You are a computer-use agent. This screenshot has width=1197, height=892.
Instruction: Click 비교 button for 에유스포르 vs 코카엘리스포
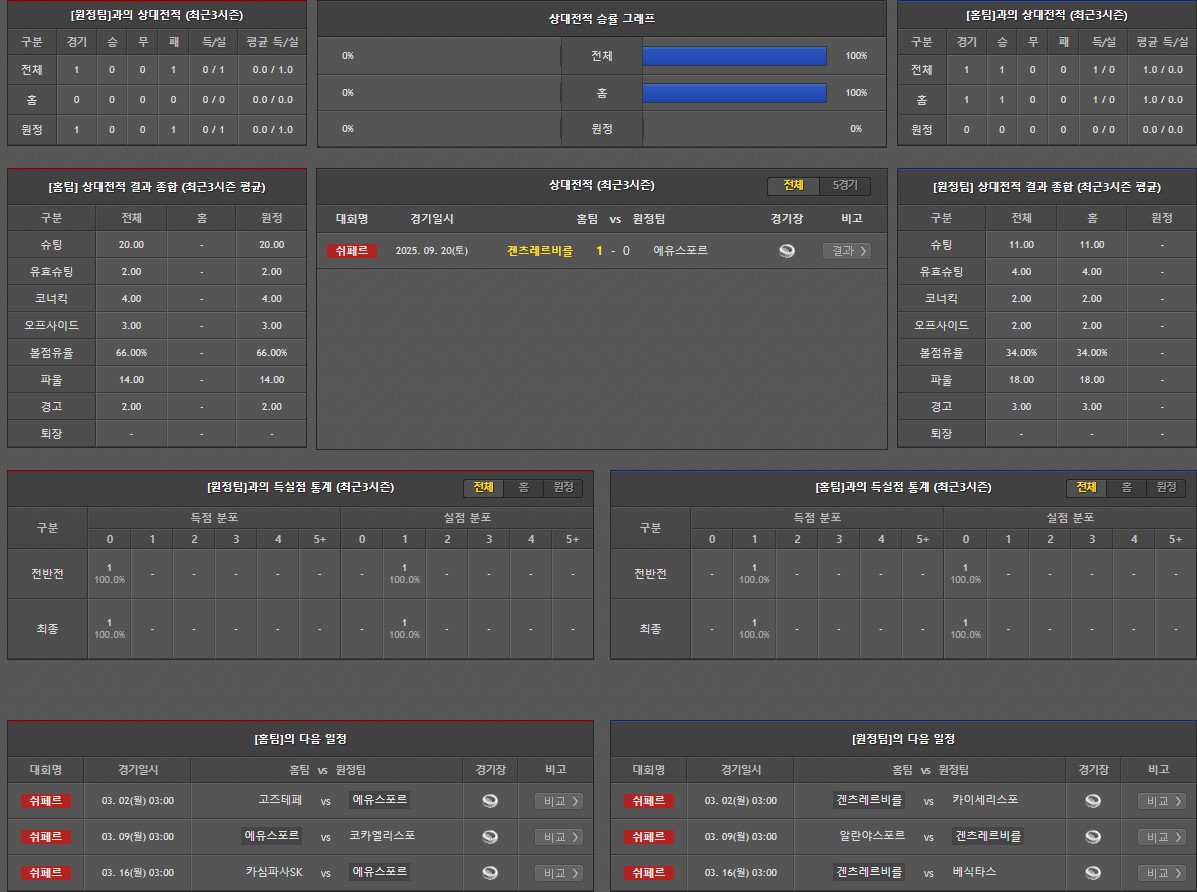[558, 837]
